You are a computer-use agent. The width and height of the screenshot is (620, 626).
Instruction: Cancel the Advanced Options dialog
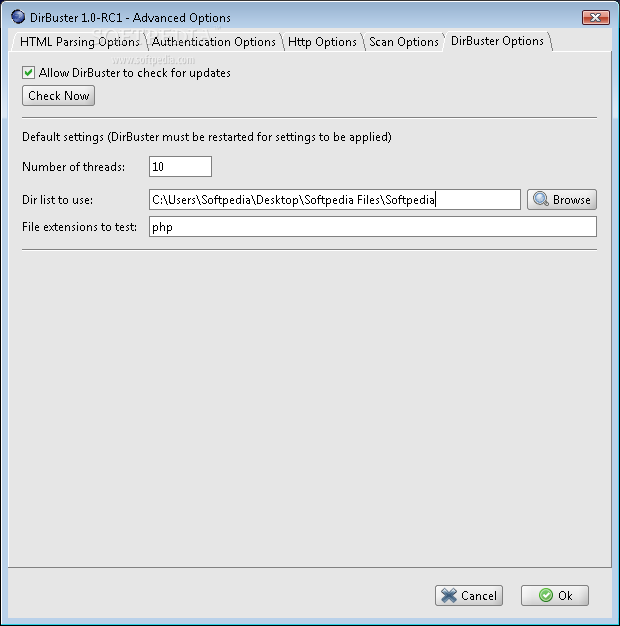click(469, 596)
